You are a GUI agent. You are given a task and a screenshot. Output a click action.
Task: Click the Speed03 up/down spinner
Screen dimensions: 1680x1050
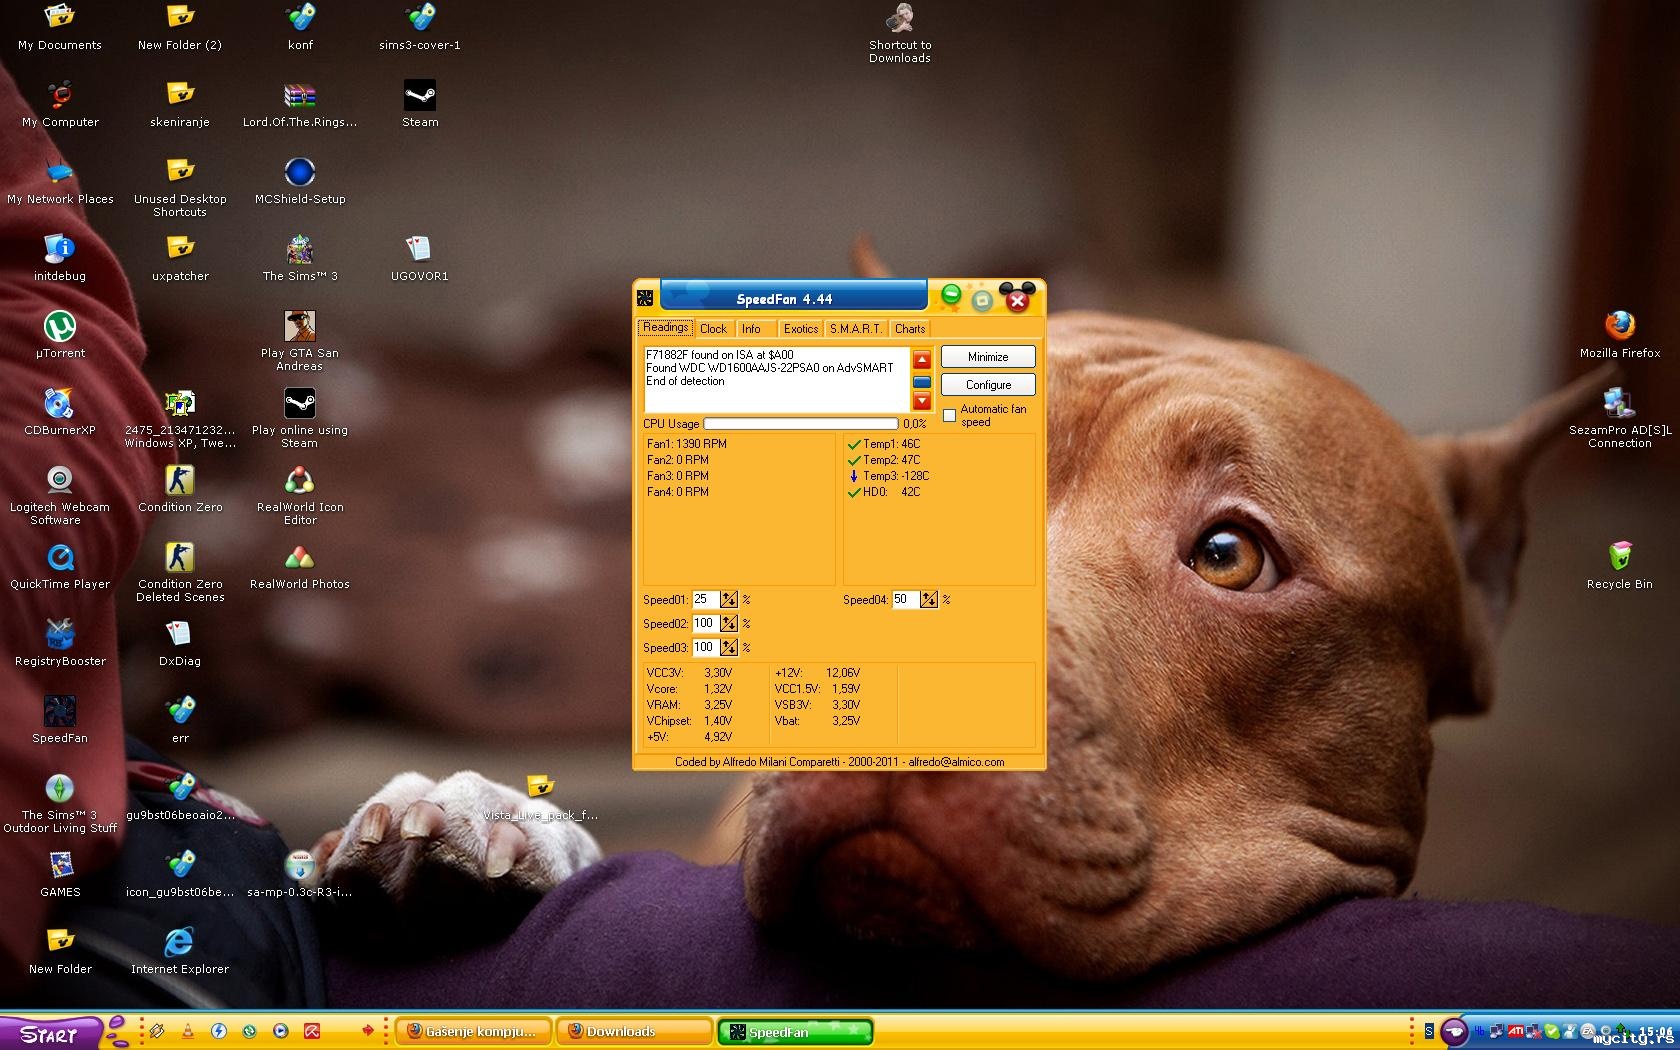tap(729, 648)
